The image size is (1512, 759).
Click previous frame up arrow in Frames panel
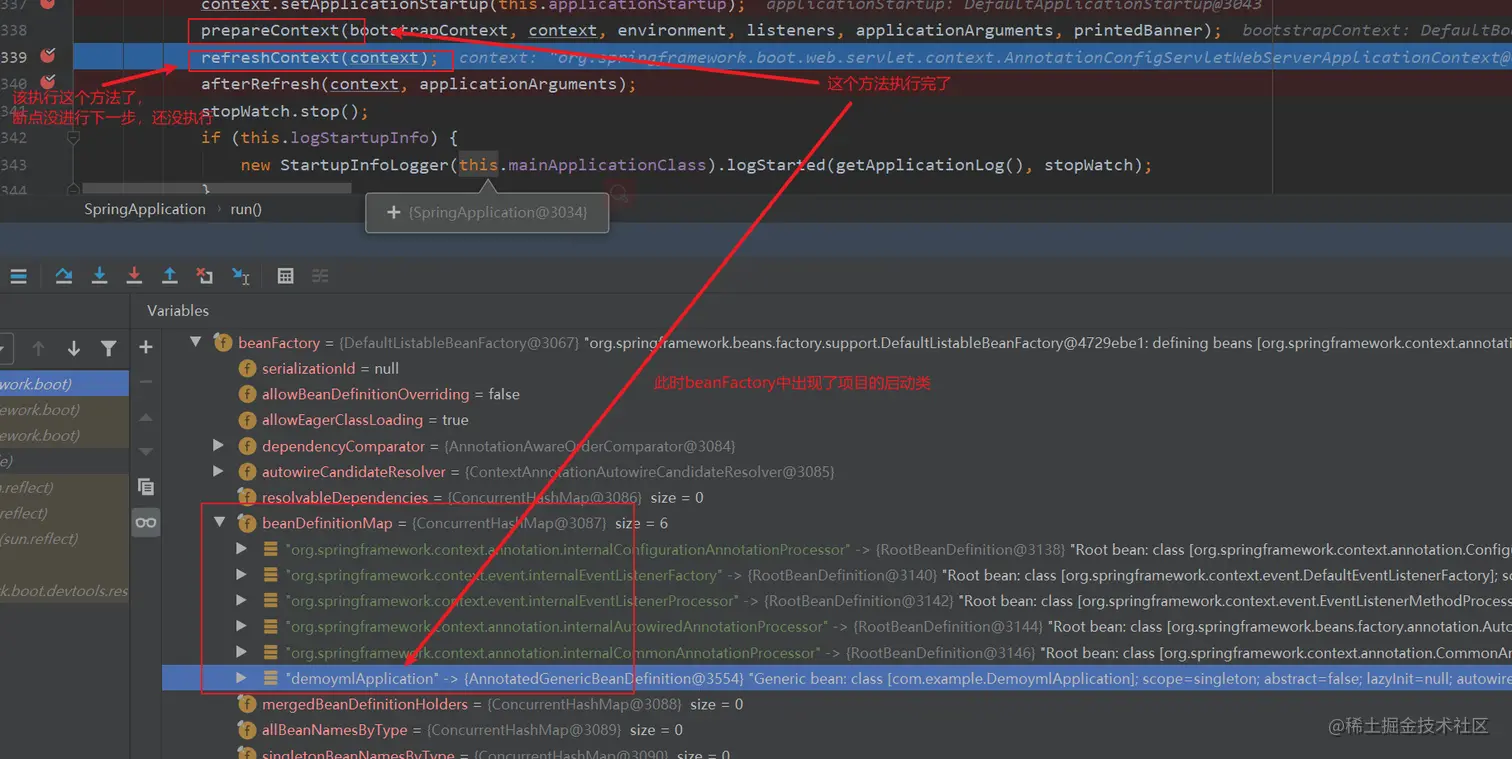click(38, 348)
